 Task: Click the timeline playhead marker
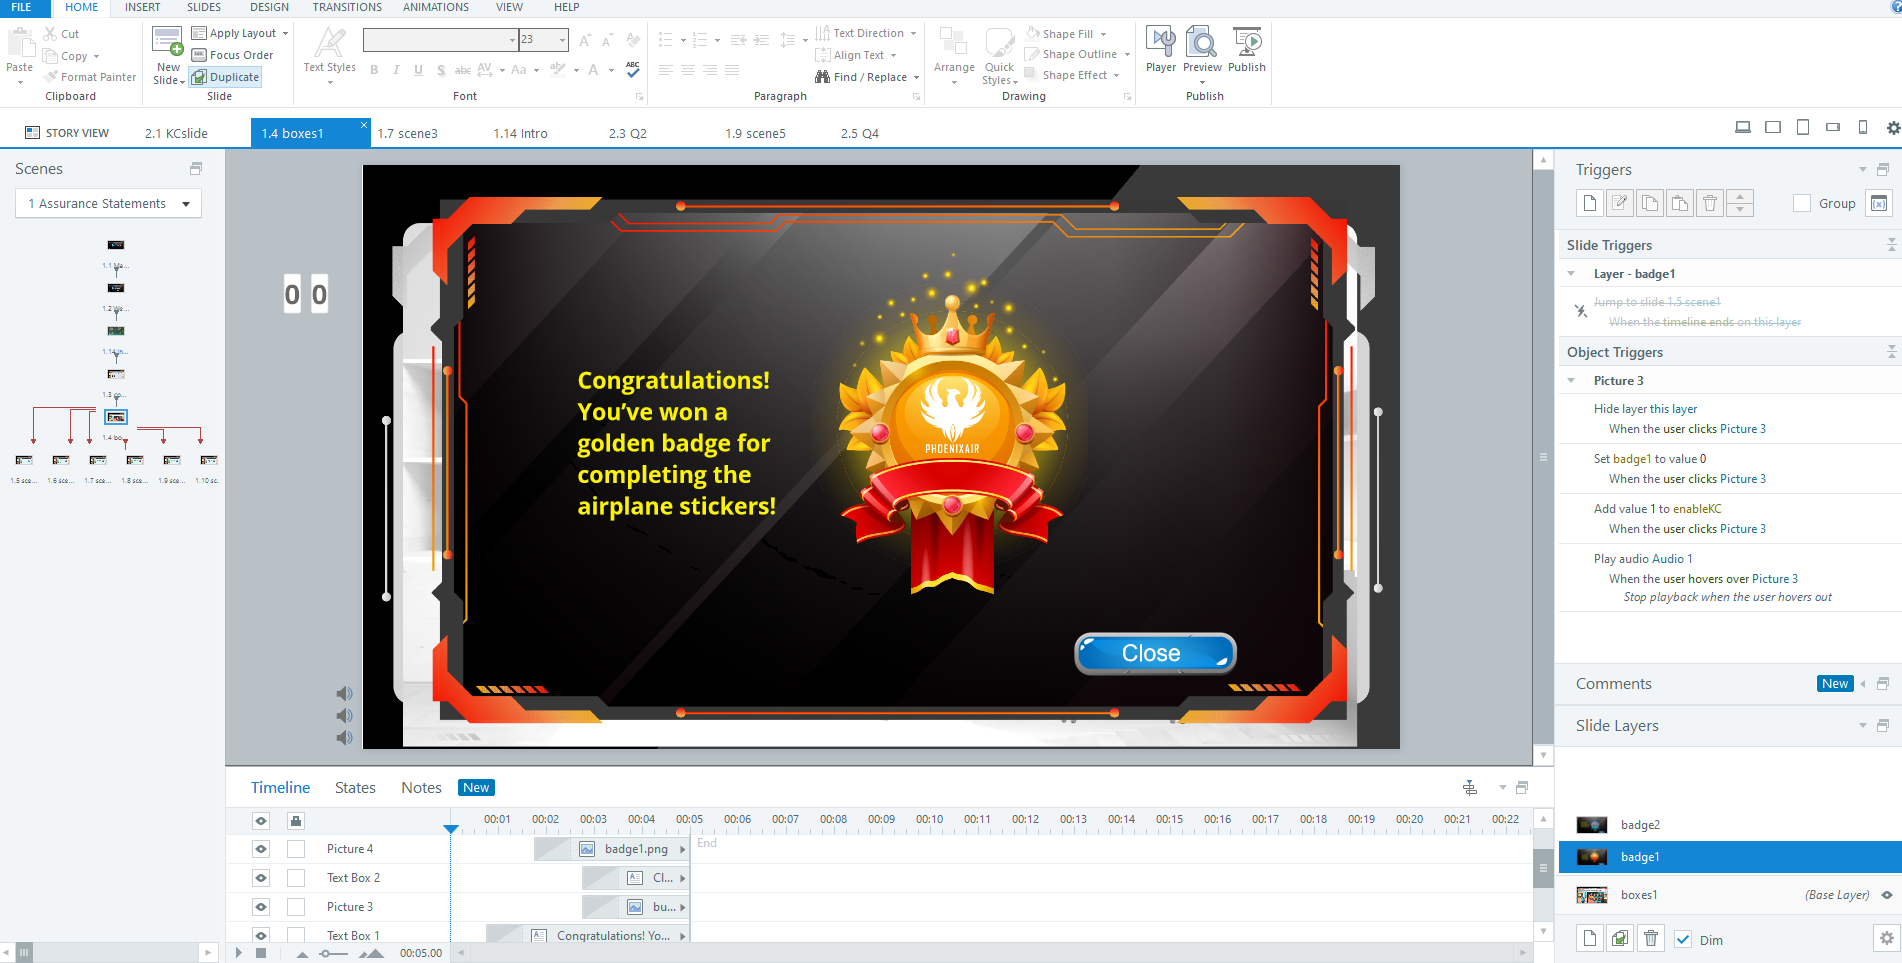pyautogui.click(x=451, y=829)
